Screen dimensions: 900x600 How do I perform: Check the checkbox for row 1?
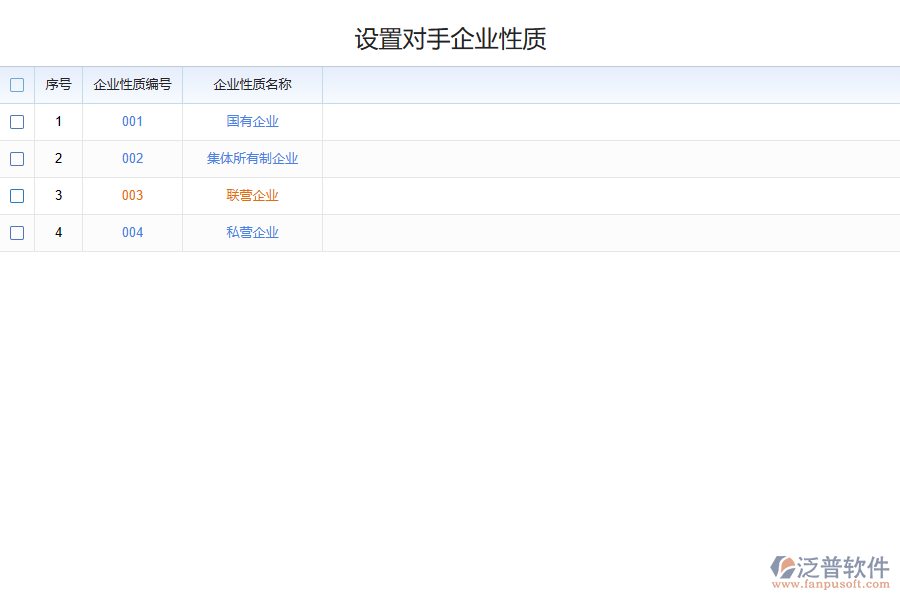coord(17,122)
